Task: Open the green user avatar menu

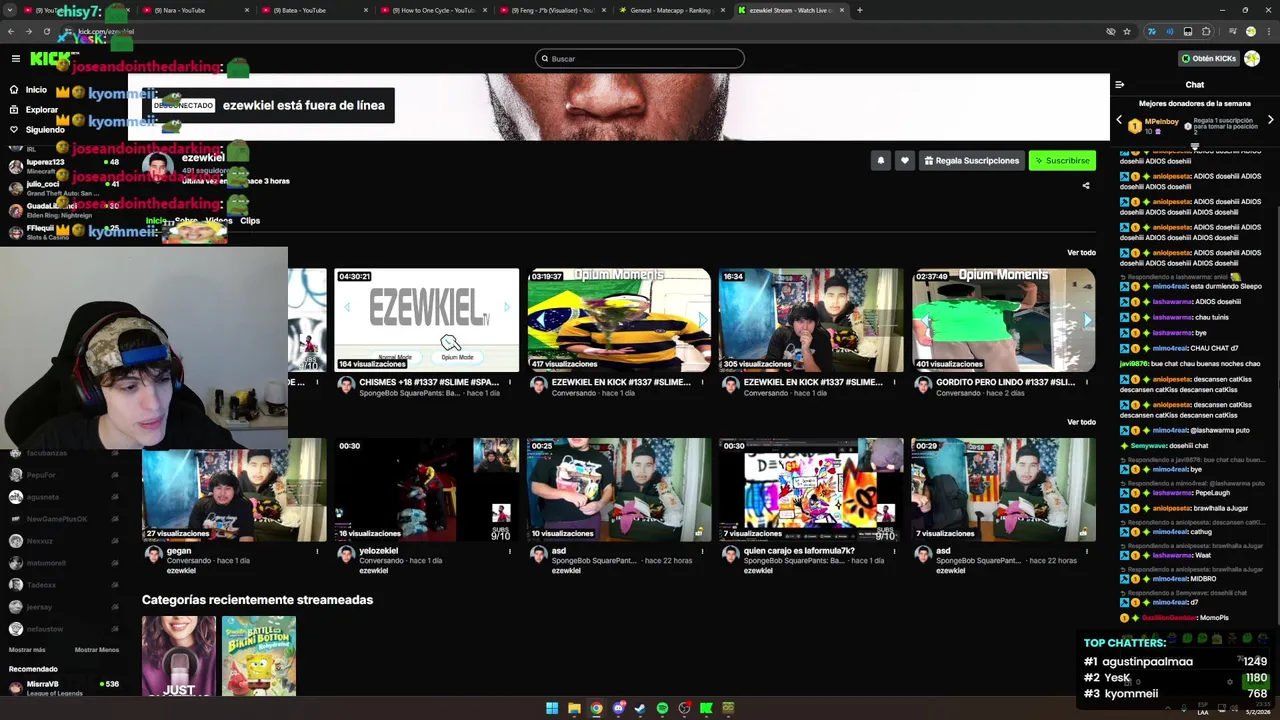Action: pos(1252,59)
